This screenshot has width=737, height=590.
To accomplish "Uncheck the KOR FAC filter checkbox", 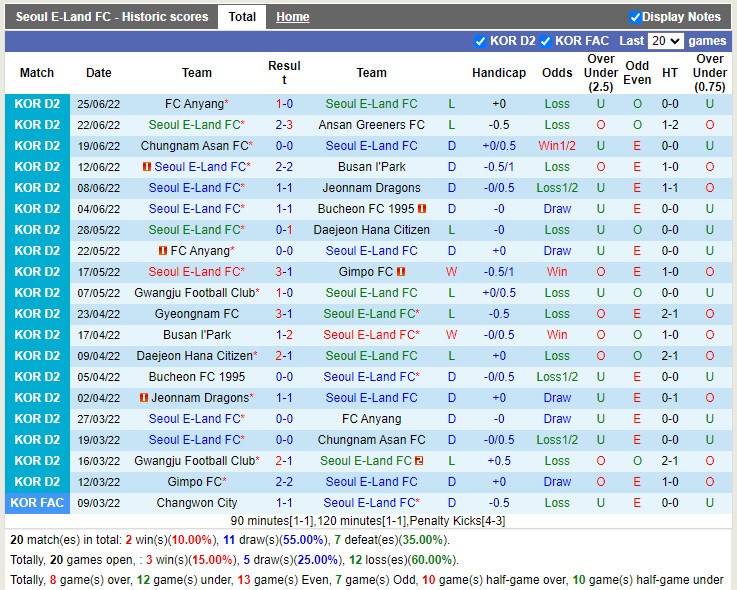I will click(x=545, y=41).
